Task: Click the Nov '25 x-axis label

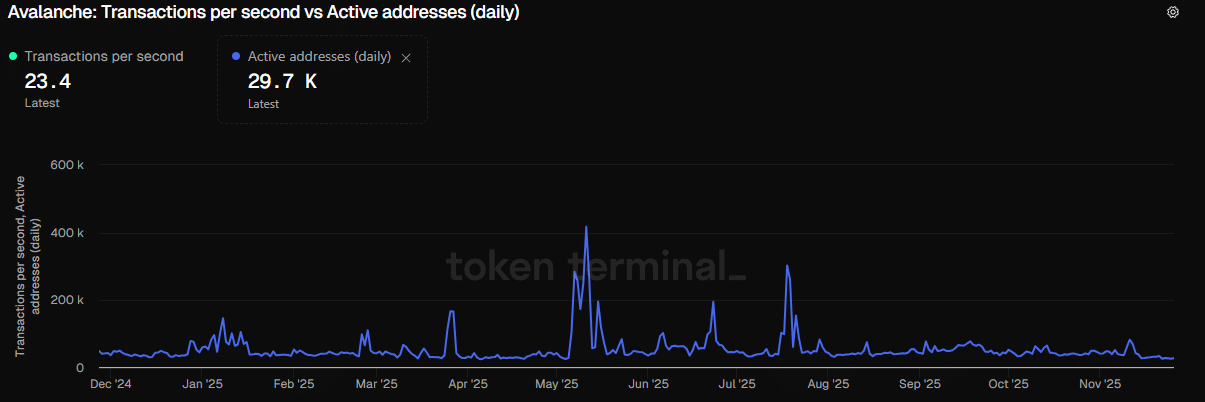Action: (x=1099, y=384)
